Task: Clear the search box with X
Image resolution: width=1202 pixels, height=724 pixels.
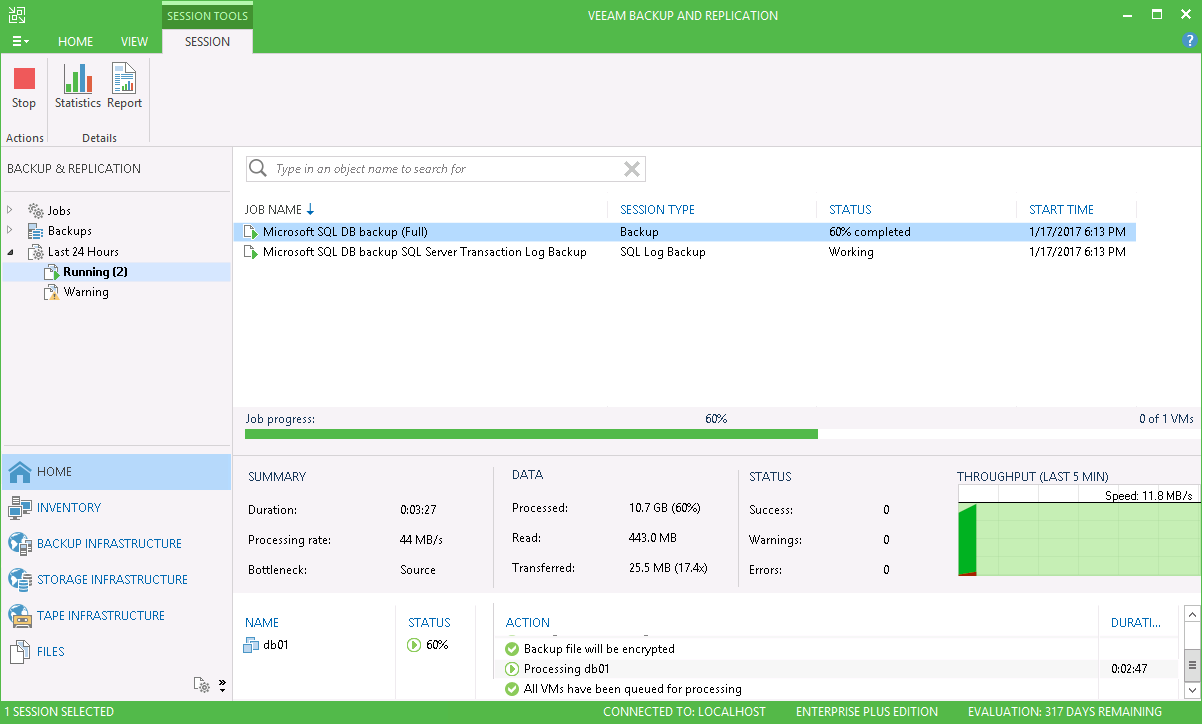Action: tap(632, 169)
